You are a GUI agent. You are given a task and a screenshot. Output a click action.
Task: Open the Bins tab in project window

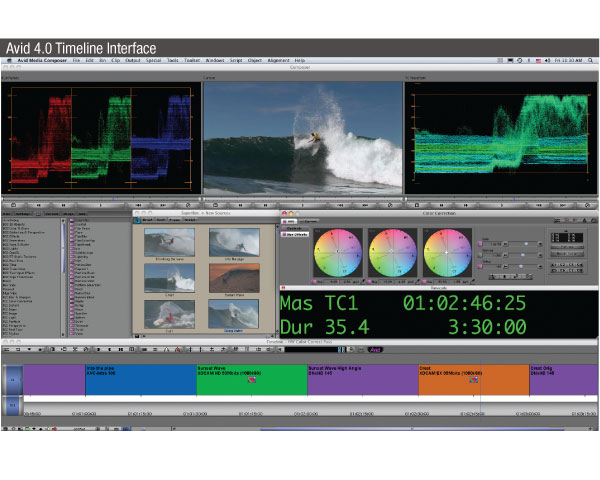(x=7, y=214)
